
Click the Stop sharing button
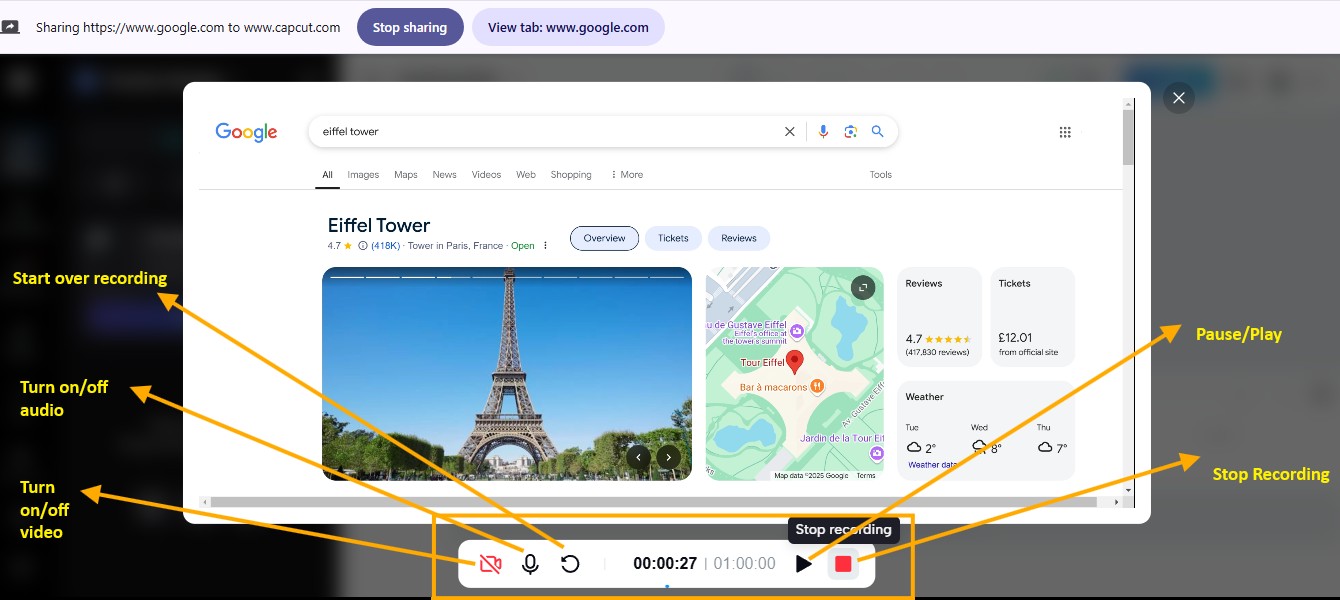[410, 27]
